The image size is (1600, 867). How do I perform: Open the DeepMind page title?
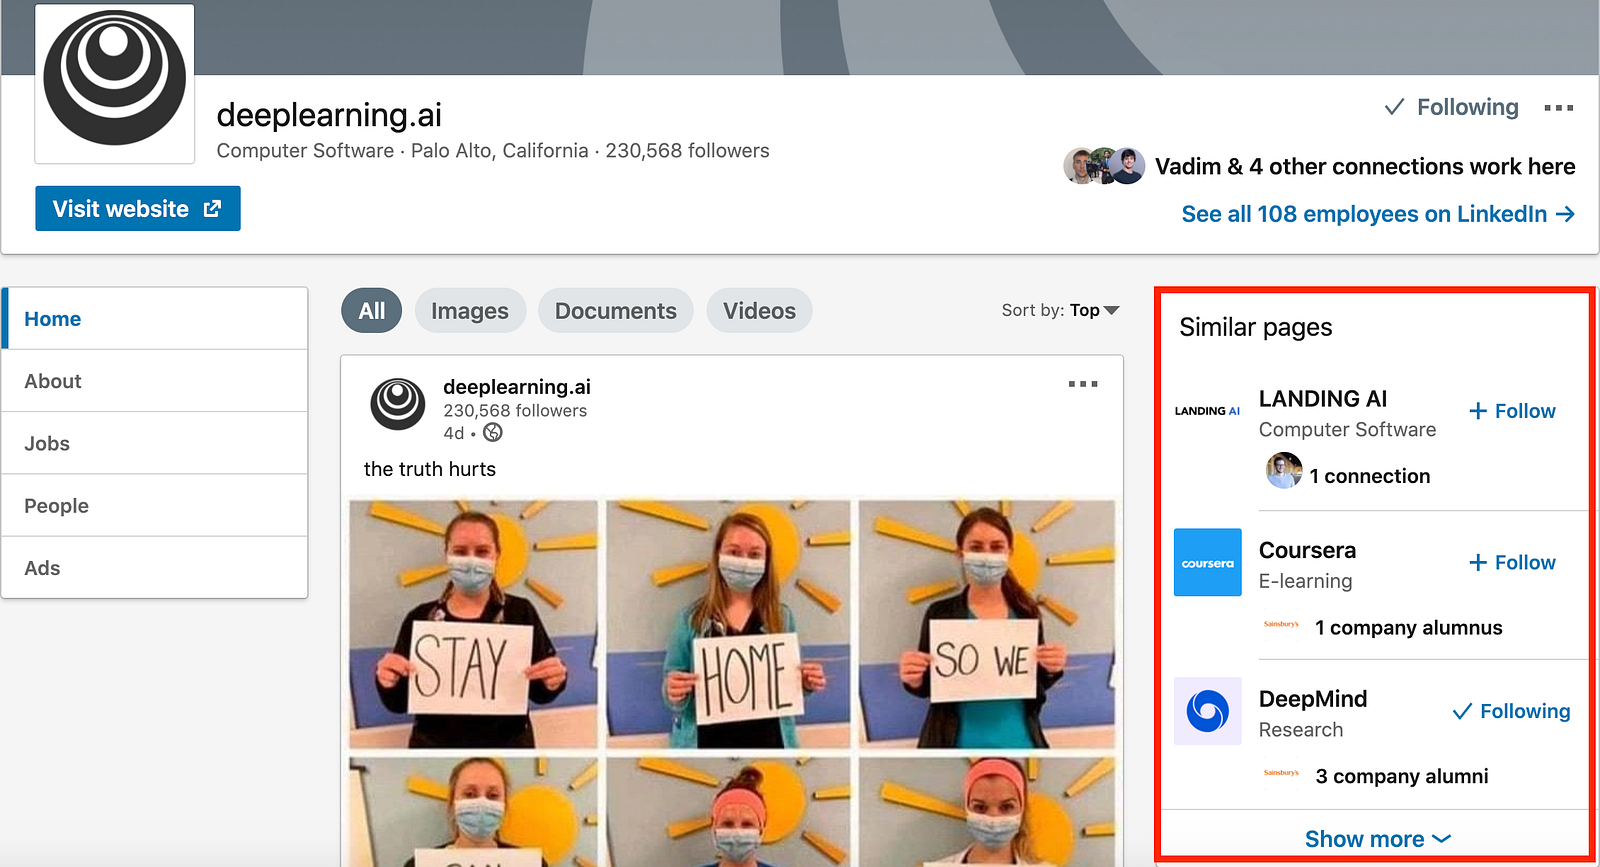tap(1313, 699)
